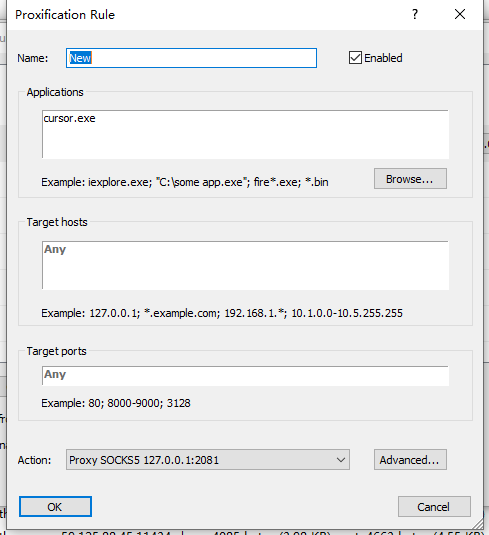Focus the Target ports field
The width and height of the screenshot is (489, 535).
point(245,376)
